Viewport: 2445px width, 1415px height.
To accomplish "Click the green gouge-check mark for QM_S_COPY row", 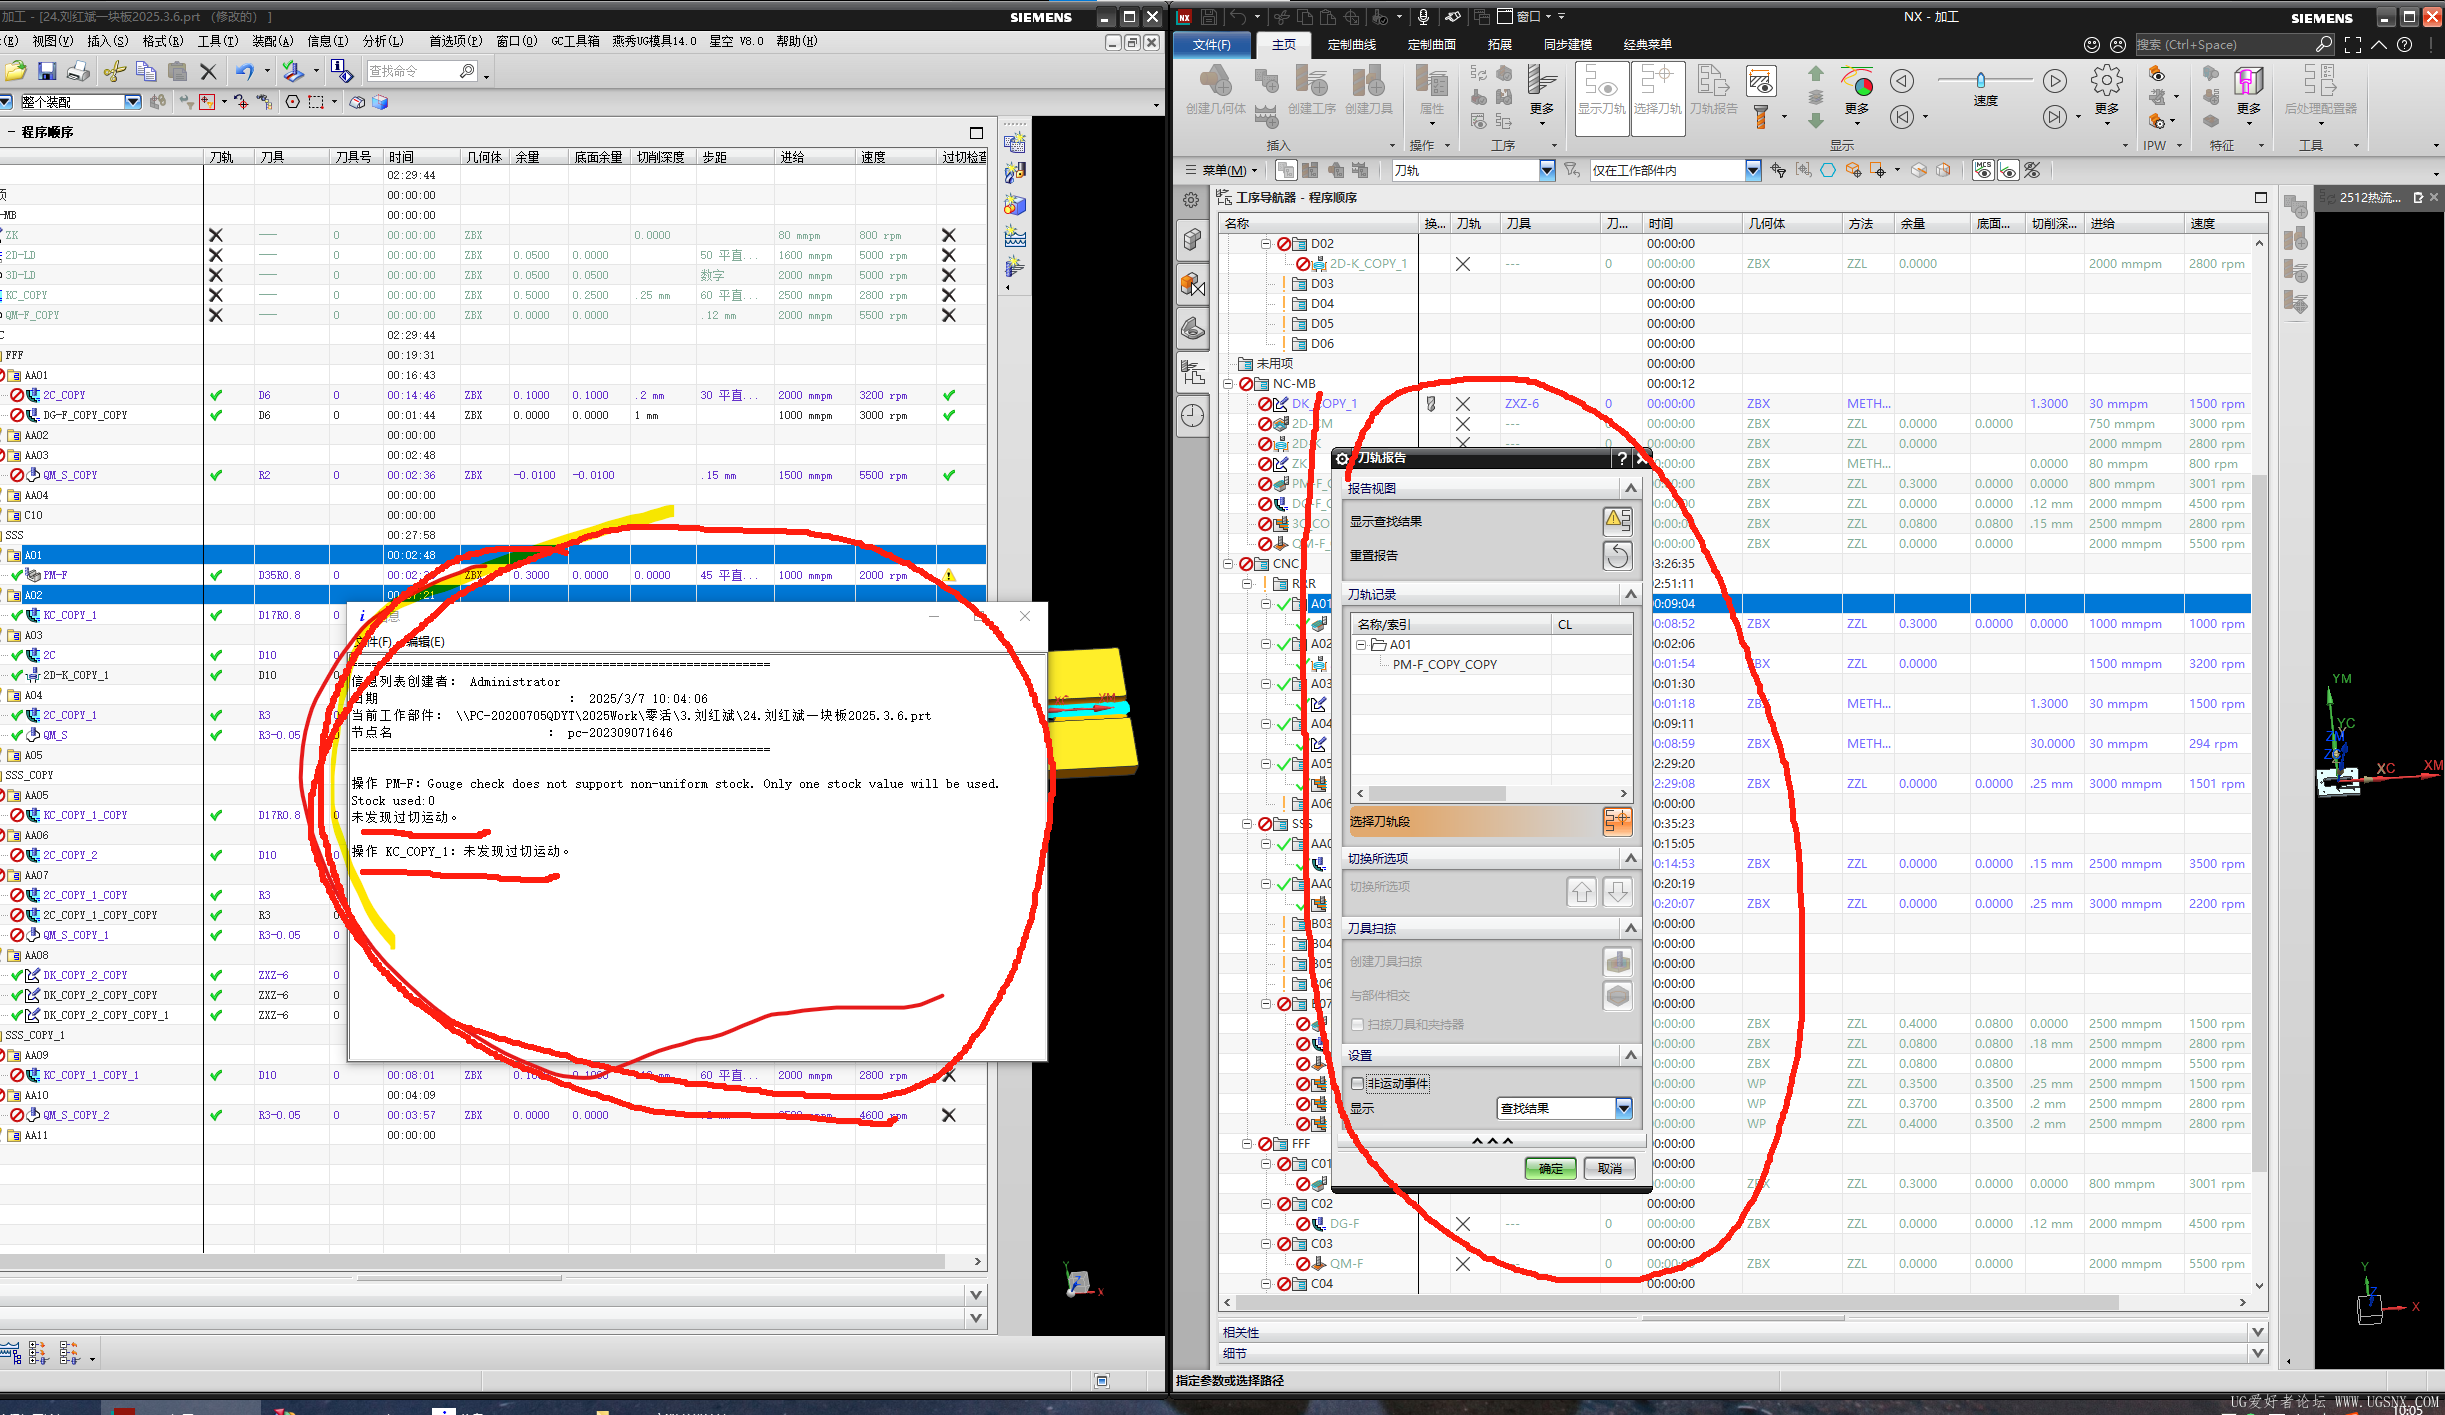I will 948,475.
